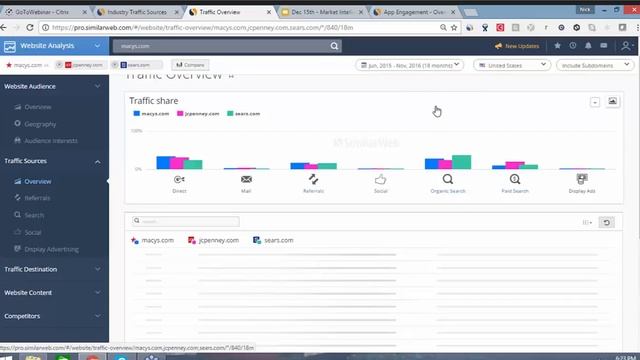
Task: Click the reset table button icon
Action: click(607, 222)
